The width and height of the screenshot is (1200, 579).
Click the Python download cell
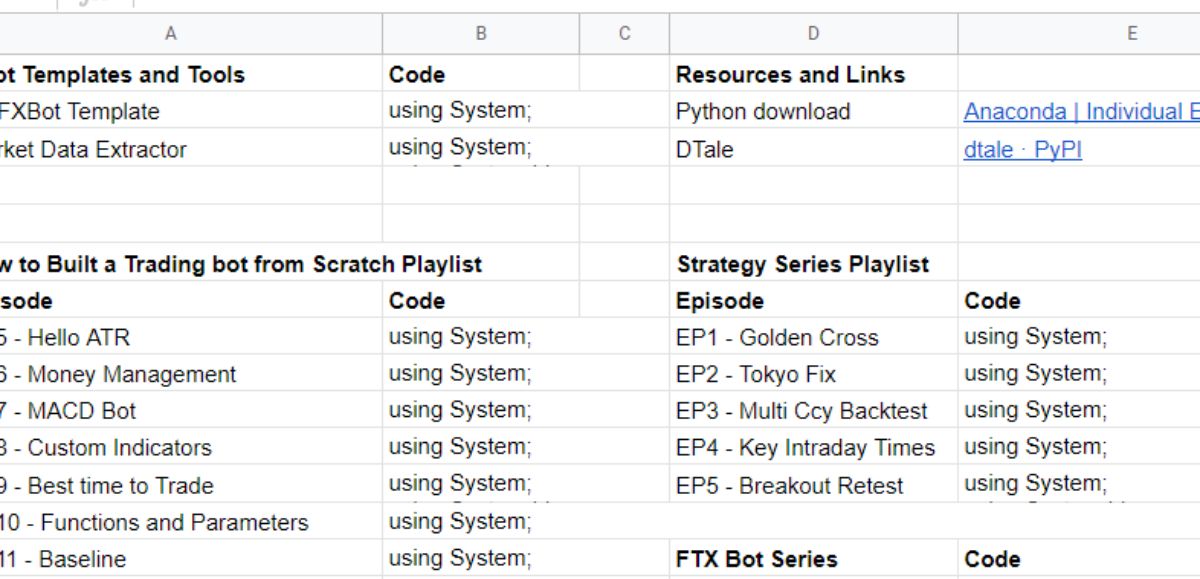pyautogui.click(x=763, y=111)
